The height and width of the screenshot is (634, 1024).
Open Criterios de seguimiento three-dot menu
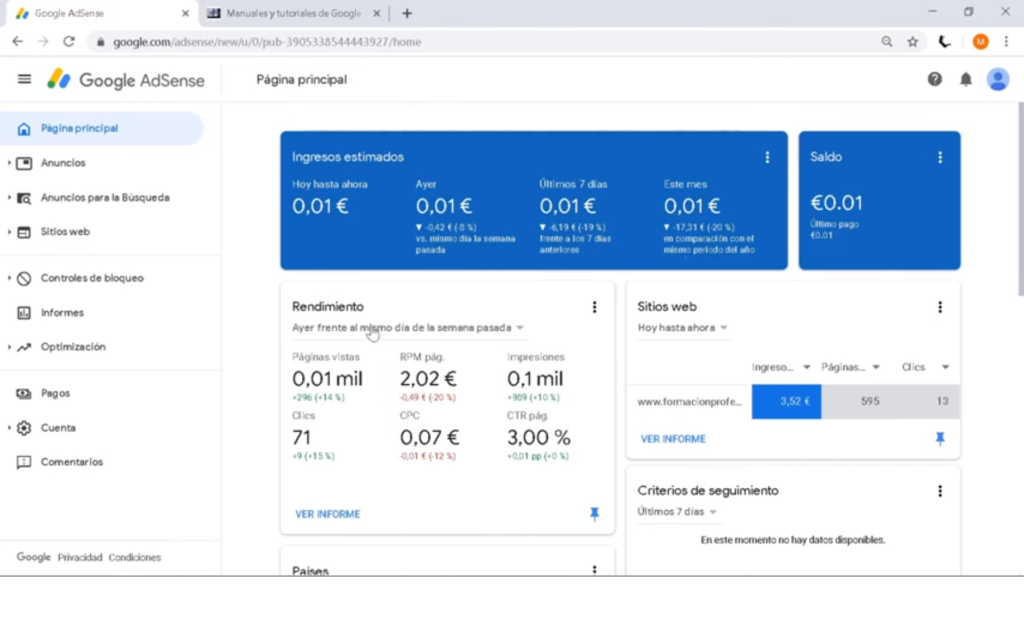(x=940, y=491)
